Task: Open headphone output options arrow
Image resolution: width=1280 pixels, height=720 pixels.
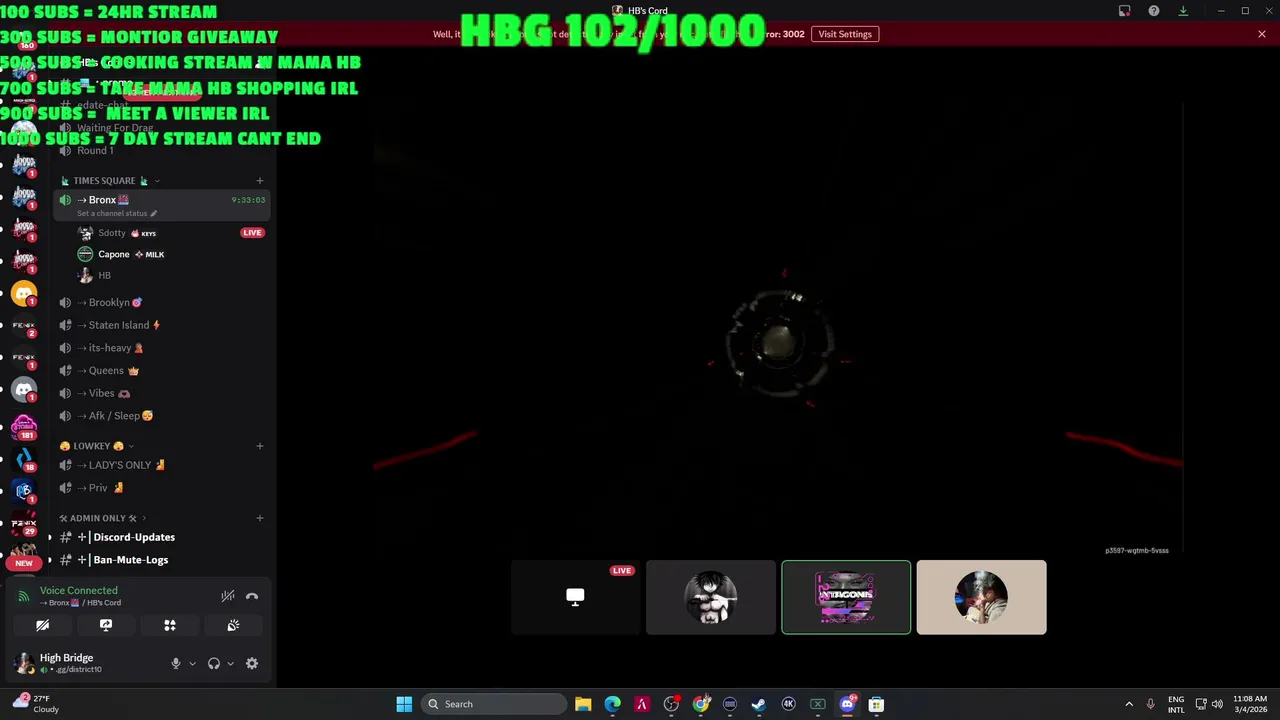Action: pos(230,663)
